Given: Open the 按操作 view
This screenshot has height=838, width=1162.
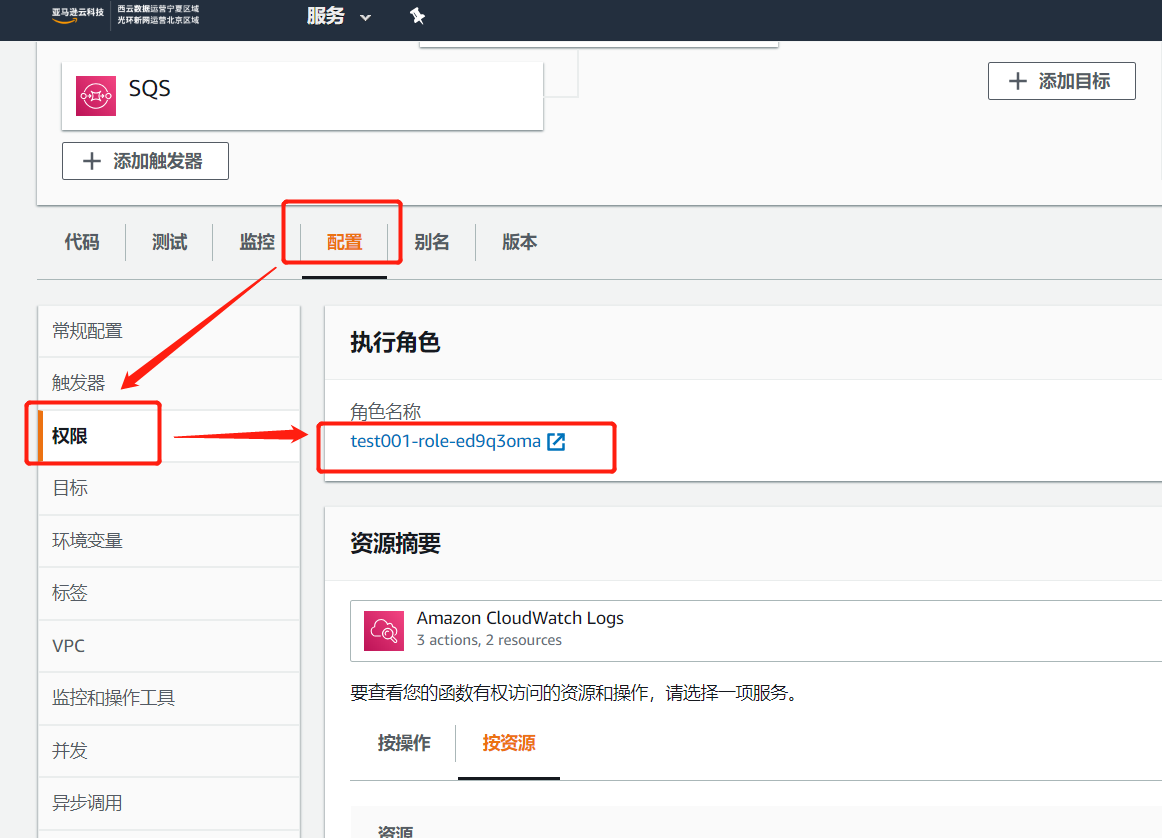Looking at the screenshot, I should pos(404,743).
